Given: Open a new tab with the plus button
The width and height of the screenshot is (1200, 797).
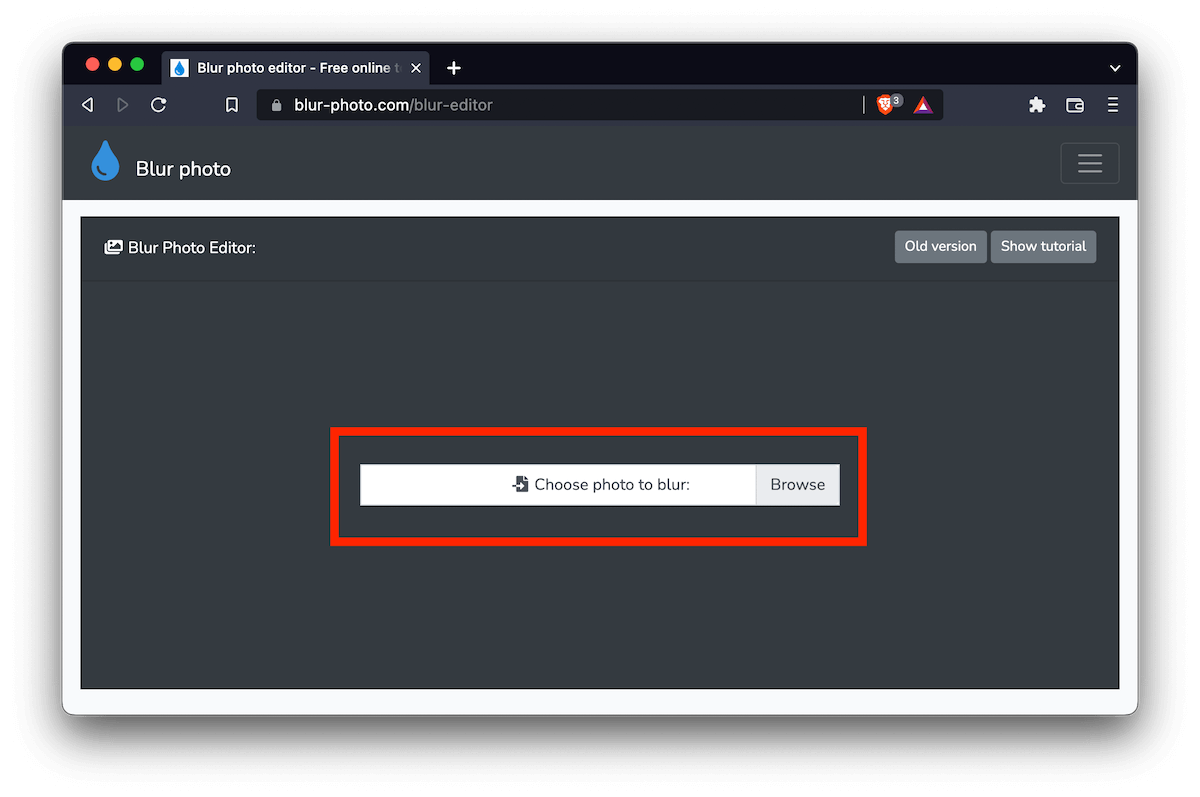Looking at the screenshot, I should [x=454, y=68].
